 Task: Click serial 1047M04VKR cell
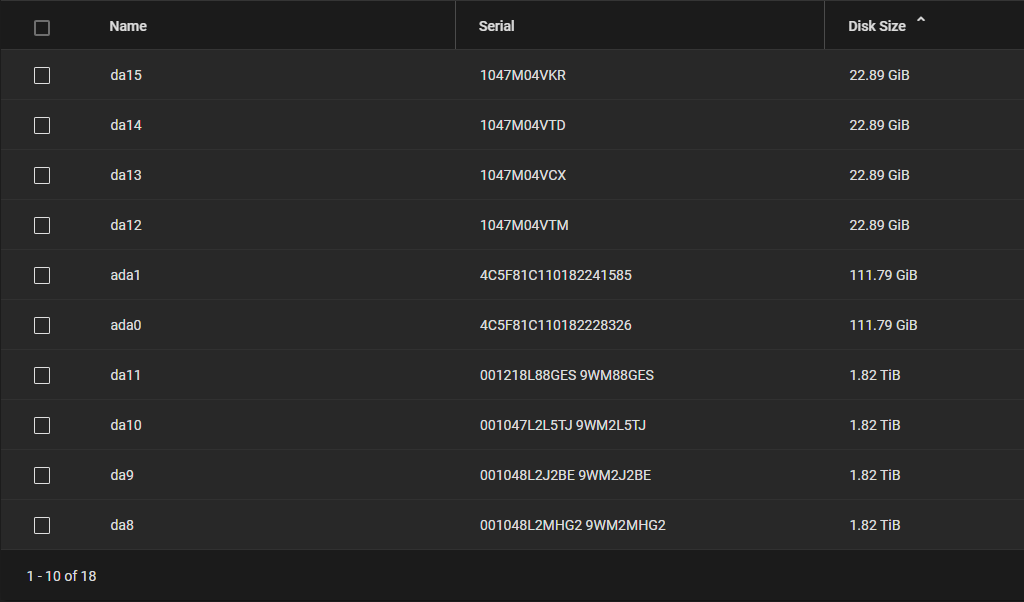point(522,75)
